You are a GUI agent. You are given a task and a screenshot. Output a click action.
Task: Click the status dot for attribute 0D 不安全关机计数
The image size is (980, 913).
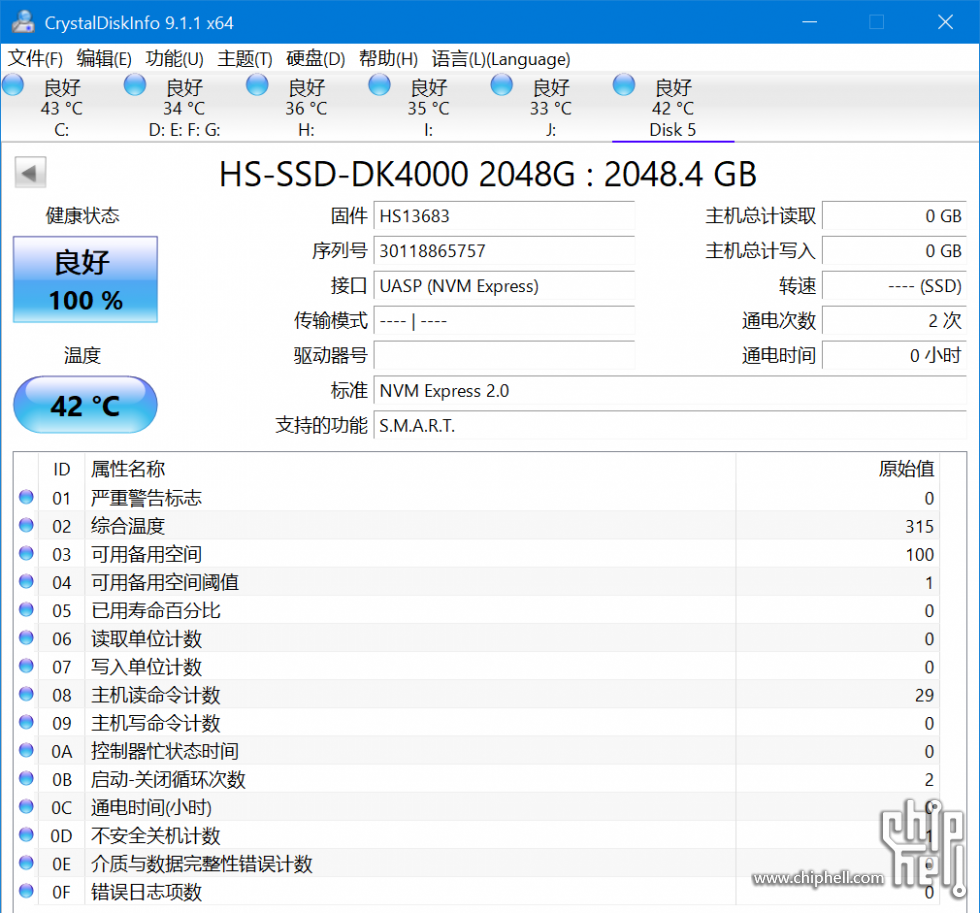pos(26,834)
